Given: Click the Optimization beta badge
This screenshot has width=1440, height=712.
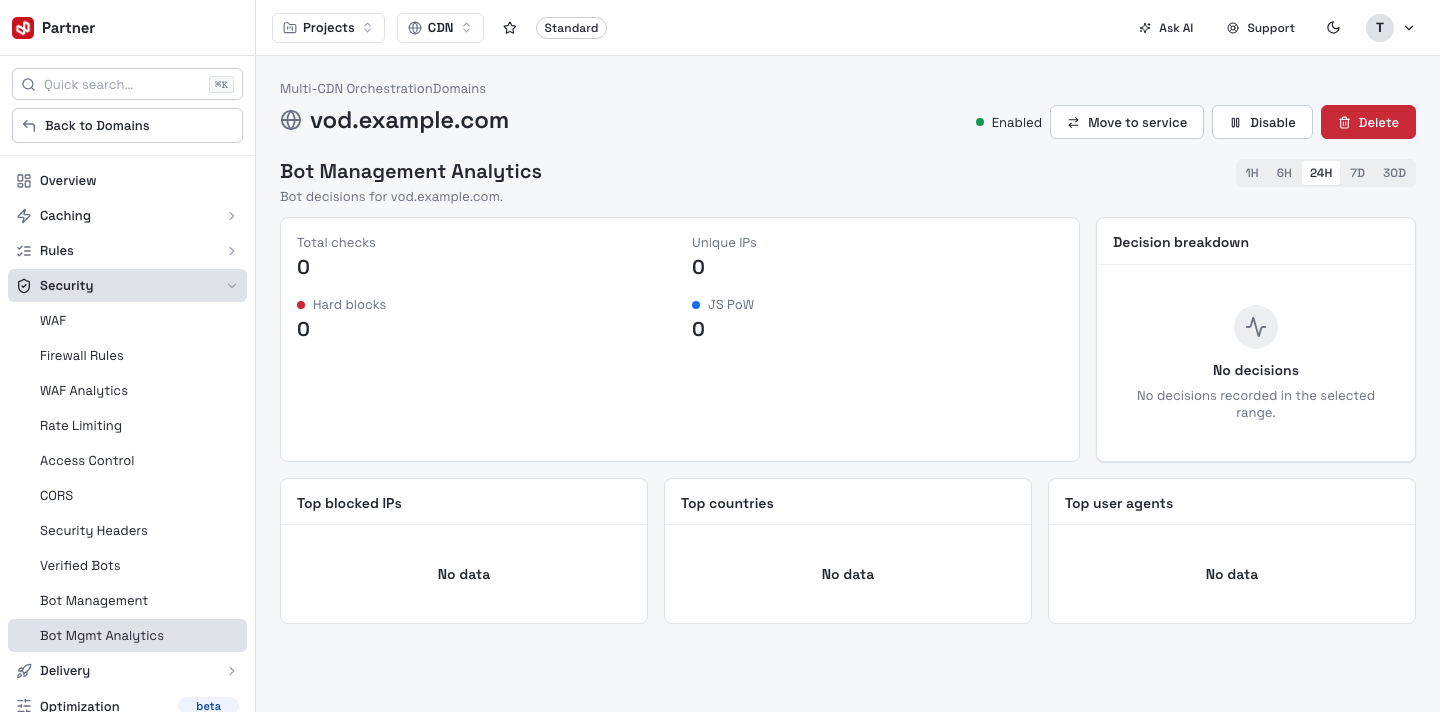Looking at the screenshot, I should pos(208,706).
